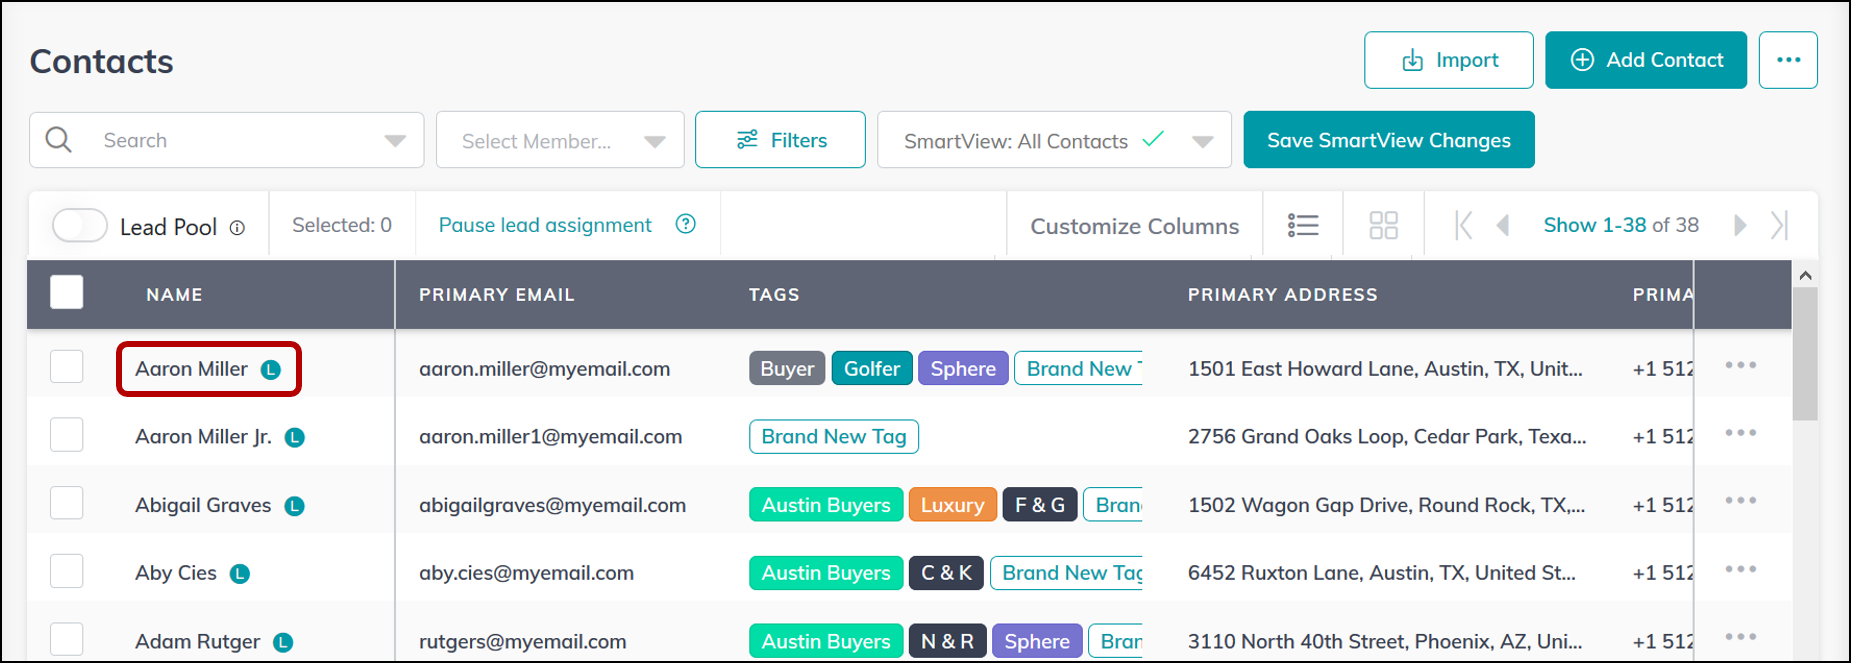Select Aaron Miller Jr. row checkbox

67,435
